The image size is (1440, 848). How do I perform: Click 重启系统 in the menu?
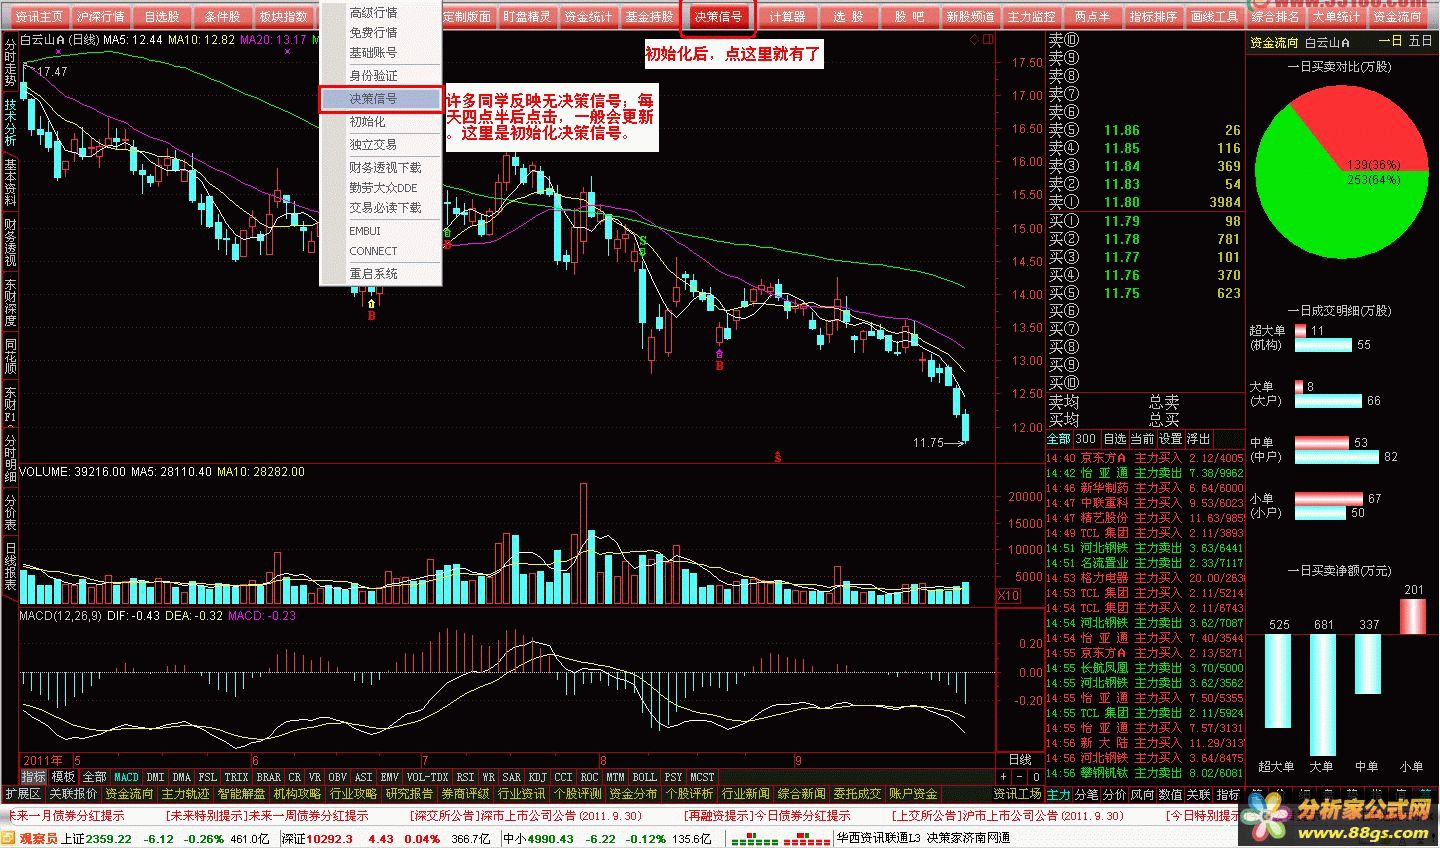pos(381,273)
